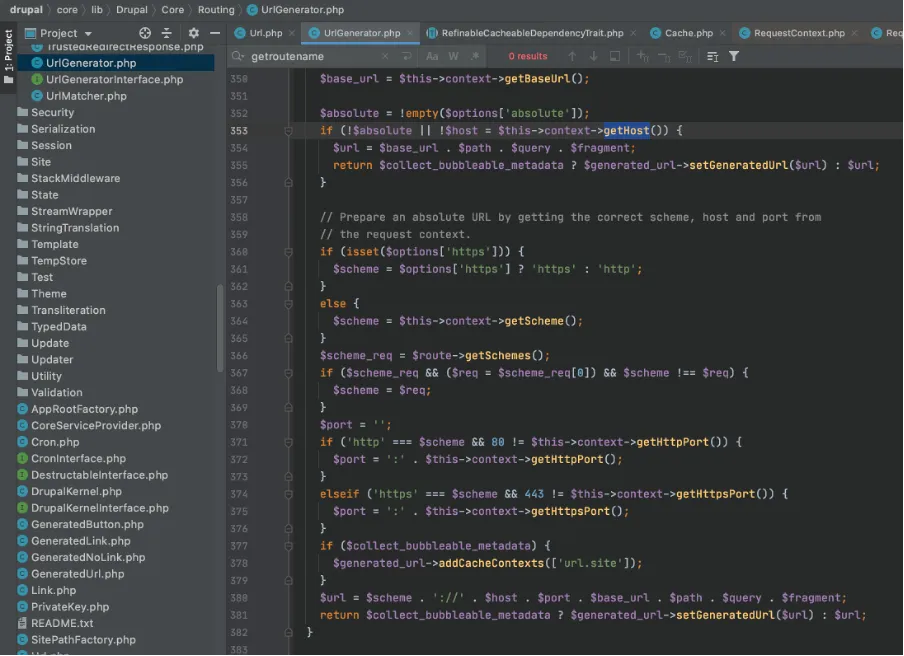Go to previous occurrence arrow up
The image size is (904, 656).
point(572,56)
